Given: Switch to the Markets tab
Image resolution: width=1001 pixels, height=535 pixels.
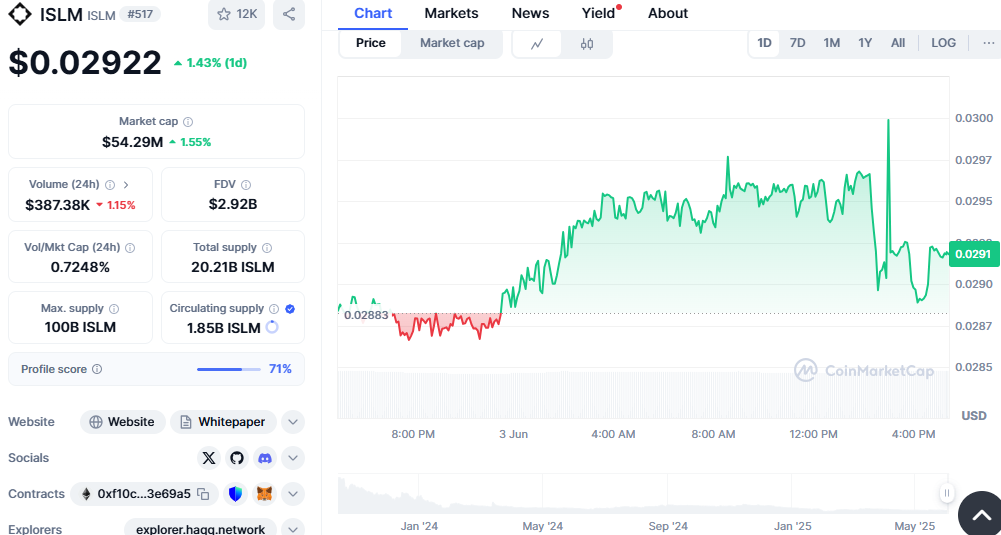Looking at the screenshot, I should (x=451, y=13).
